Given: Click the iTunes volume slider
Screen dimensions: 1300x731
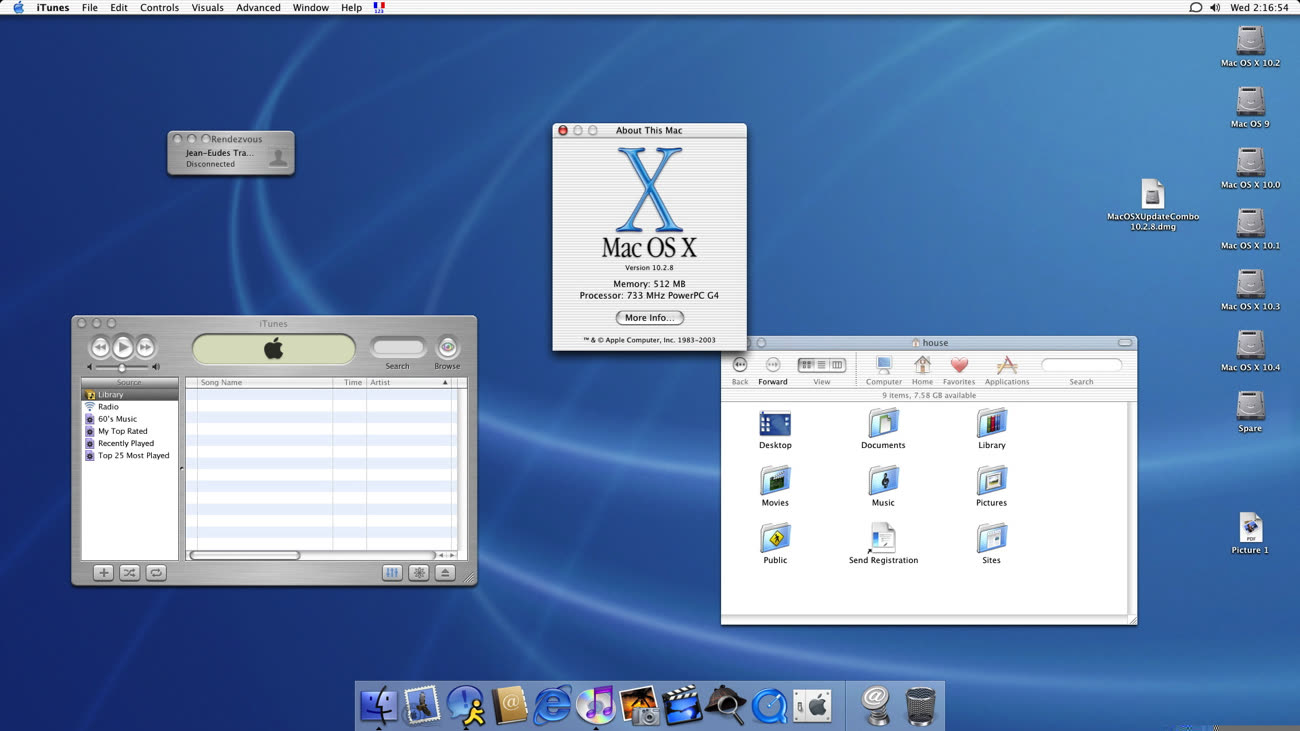Looking at the screenshot, I should pyautogui.click(x=122, y=367).
